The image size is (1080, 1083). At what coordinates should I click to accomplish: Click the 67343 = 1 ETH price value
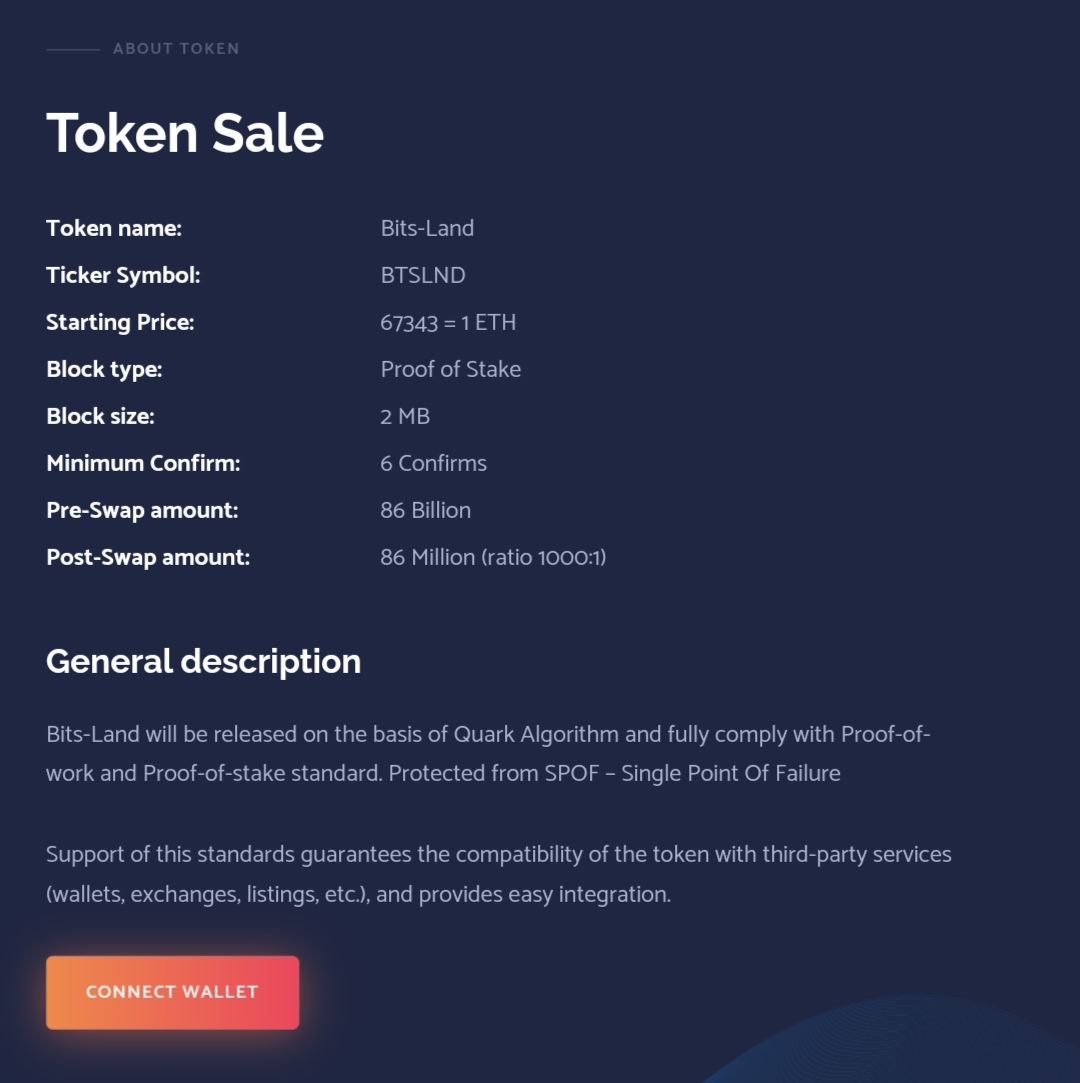(x=448, y=323)
